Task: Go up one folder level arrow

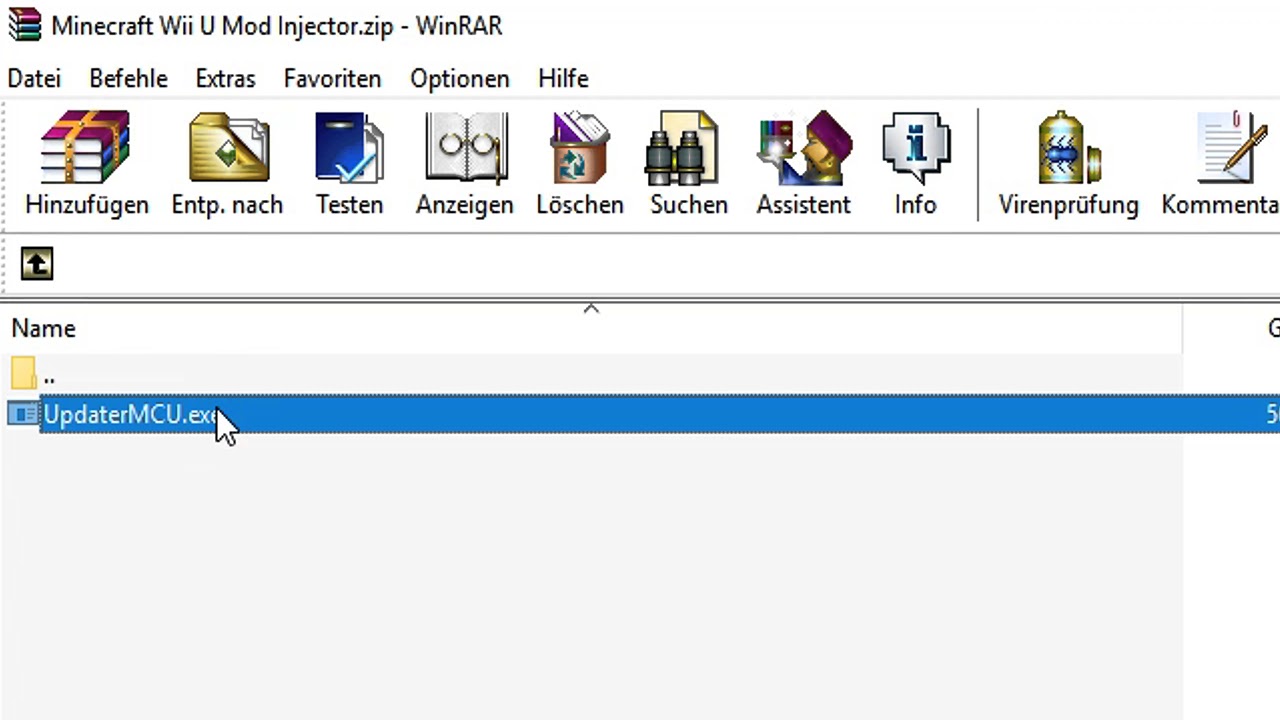Action: [37, 264]
